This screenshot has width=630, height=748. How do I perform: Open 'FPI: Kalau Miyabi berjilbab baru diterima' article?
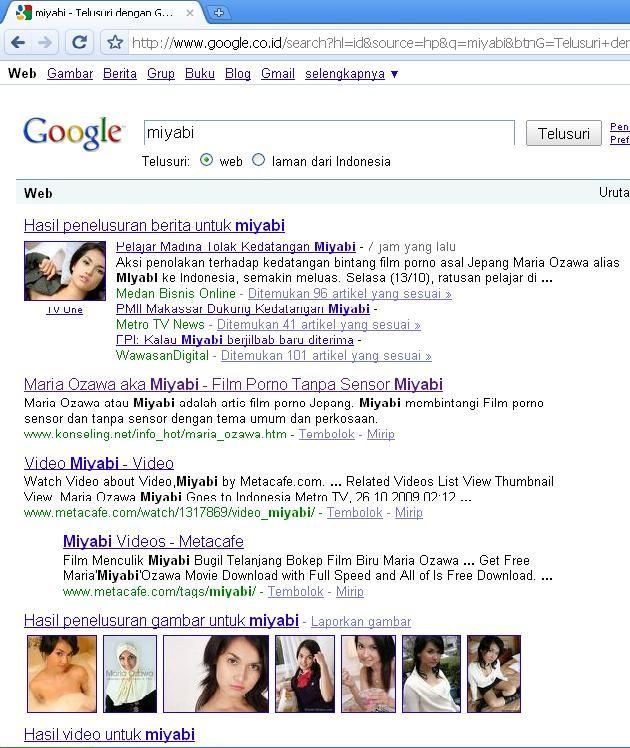tap(235, 340)
